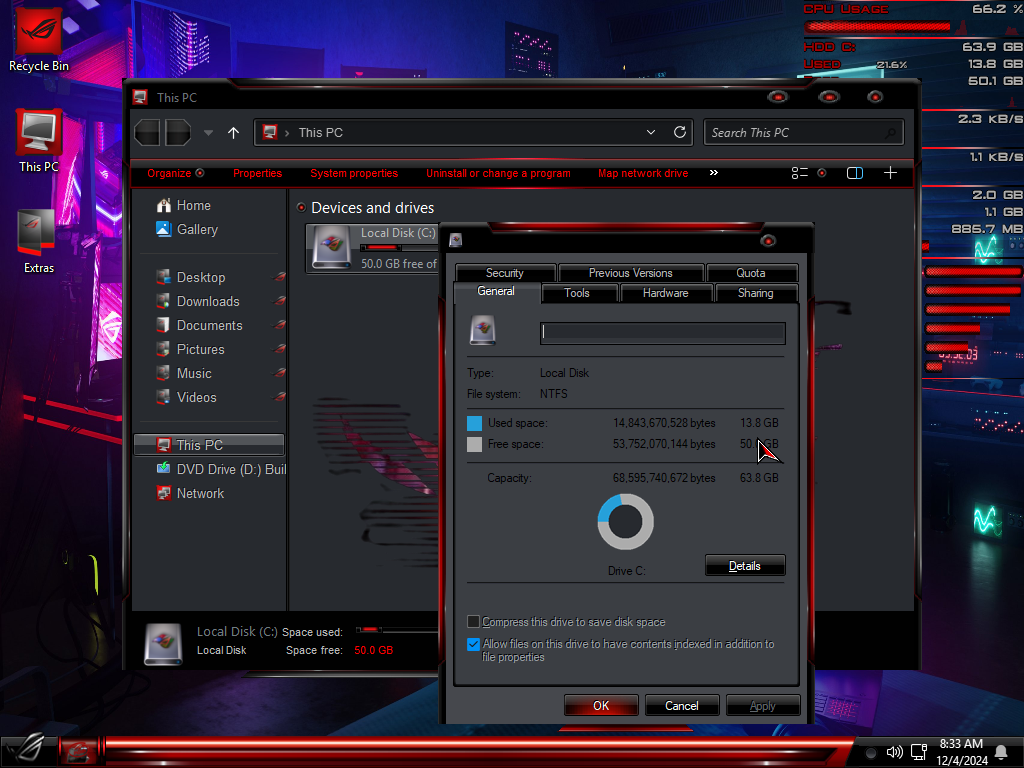Collapse the Devices and drives group
This screenshot has width=1024, height=768.
[x=301, y=208]
